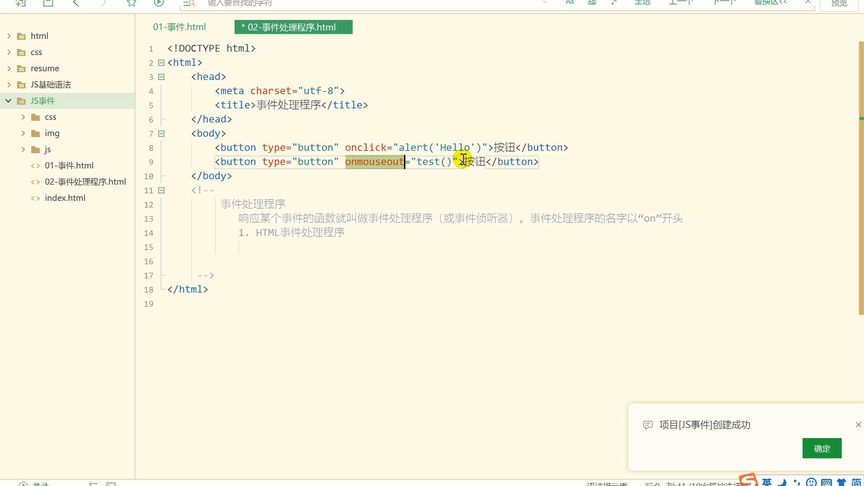Image resolution: width=864 pixels, height=486 pixels.
Task: Dismiss the project created notification with X
Action: pos(858,424)
